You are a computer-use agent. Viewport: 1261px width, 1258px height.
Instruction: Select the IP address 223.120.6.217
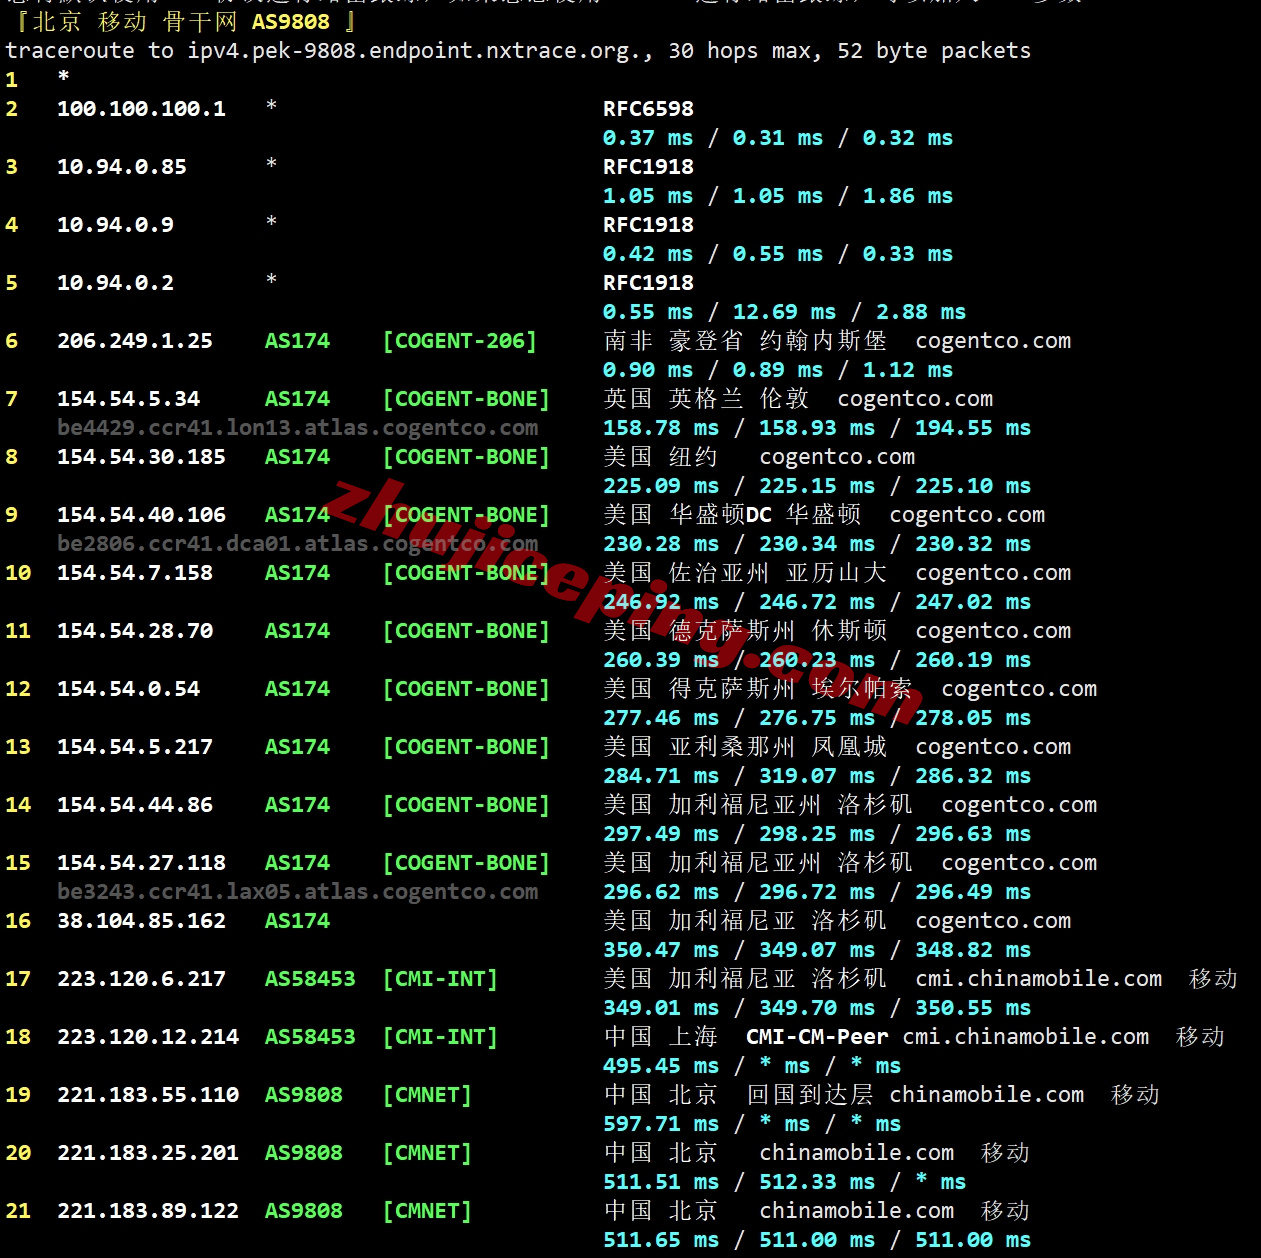tap(141, 979)
